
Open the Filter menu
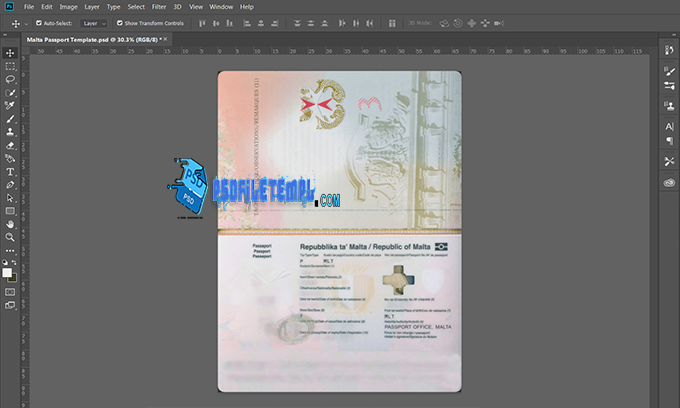click(159, 7)
